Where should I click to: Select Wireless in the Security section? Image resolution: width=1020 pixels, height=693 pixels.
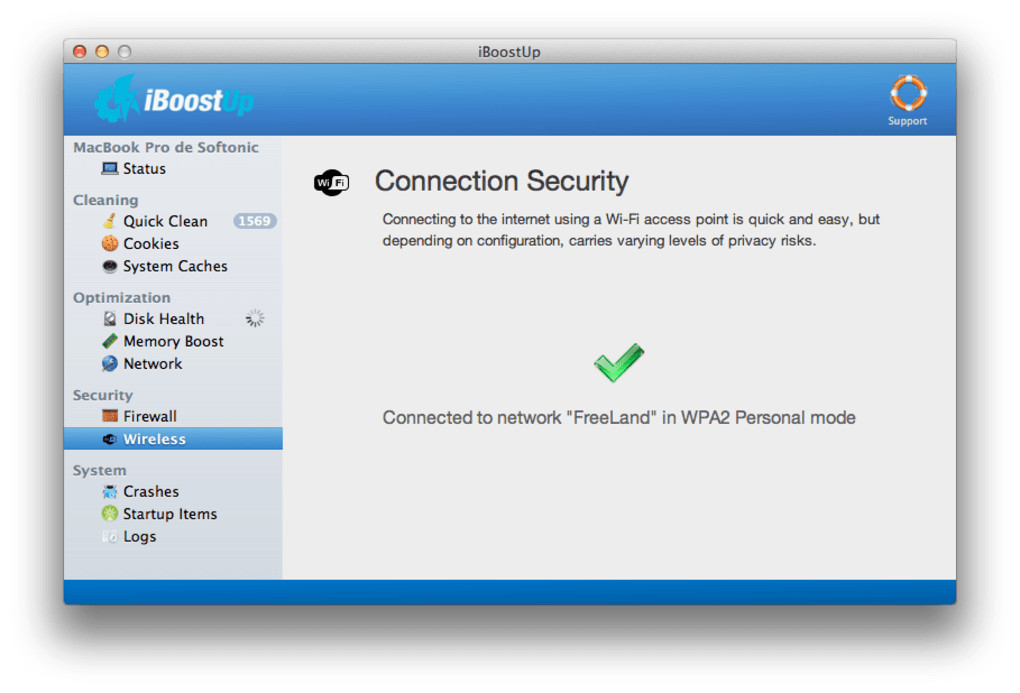click(154, 439)
